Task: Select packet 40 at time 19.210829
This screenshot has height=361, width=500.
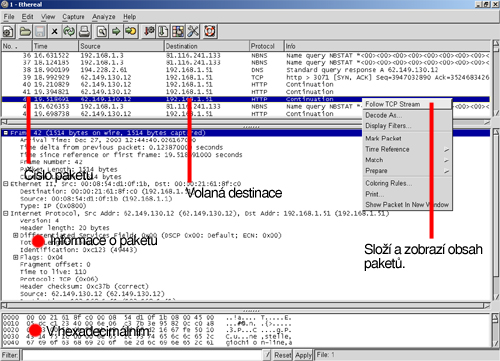Action: pyautogui.click(x=246, y=85)
